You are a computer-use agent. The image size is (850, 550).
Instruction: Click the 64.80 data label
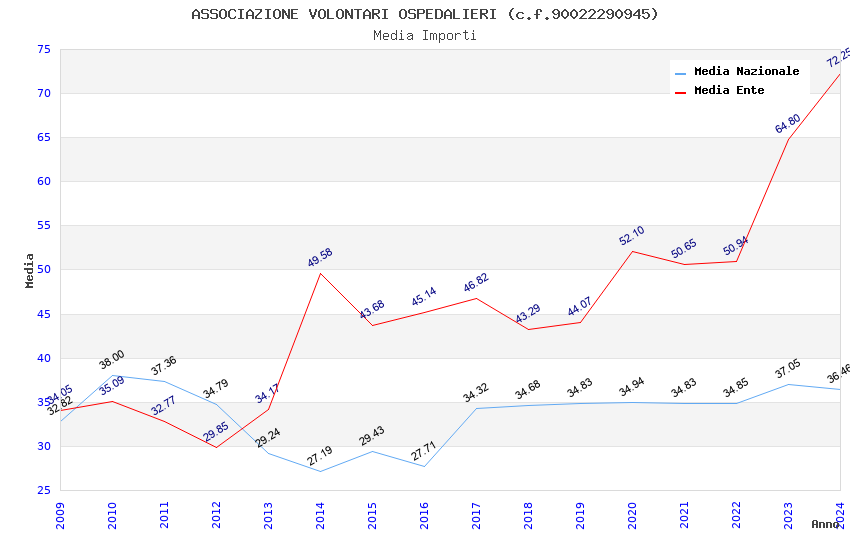pyautogui.click(x=787, y=124)
